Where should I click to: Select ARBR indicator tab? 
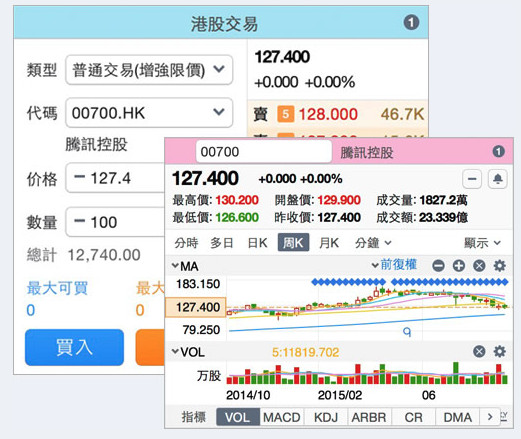369,417
